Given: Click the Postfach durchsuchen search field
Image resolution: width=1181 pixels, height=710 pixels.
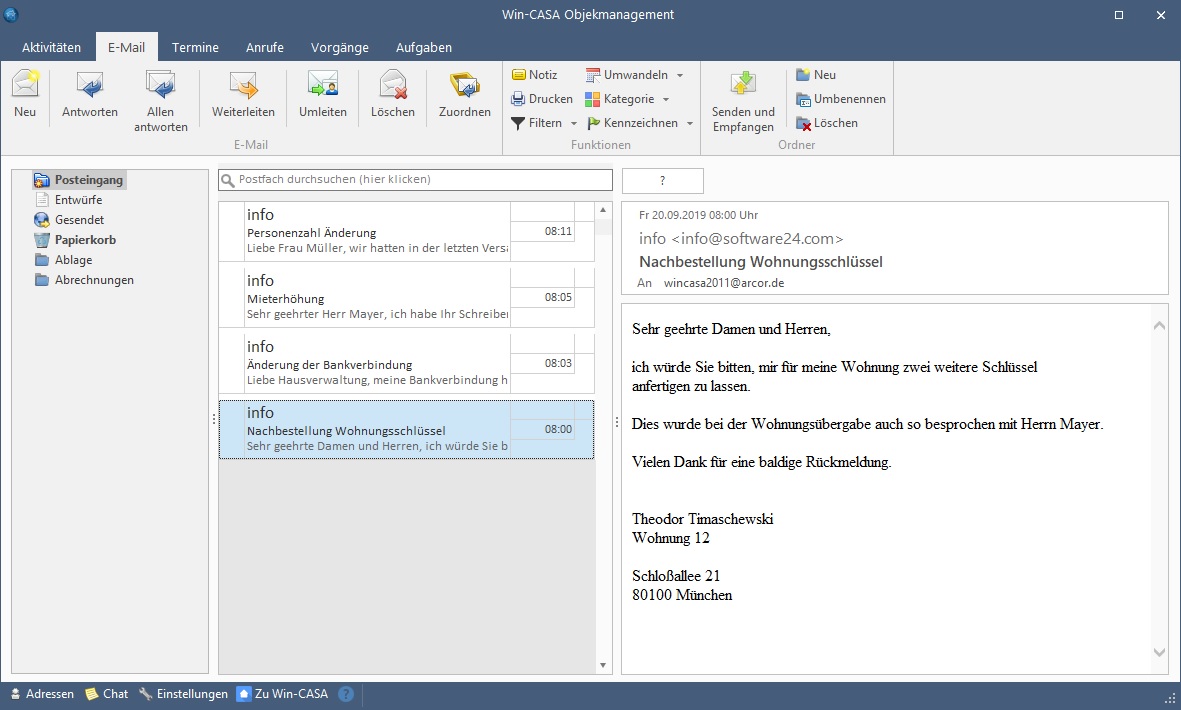Looking at the screenshot, I should click(415, 179).
